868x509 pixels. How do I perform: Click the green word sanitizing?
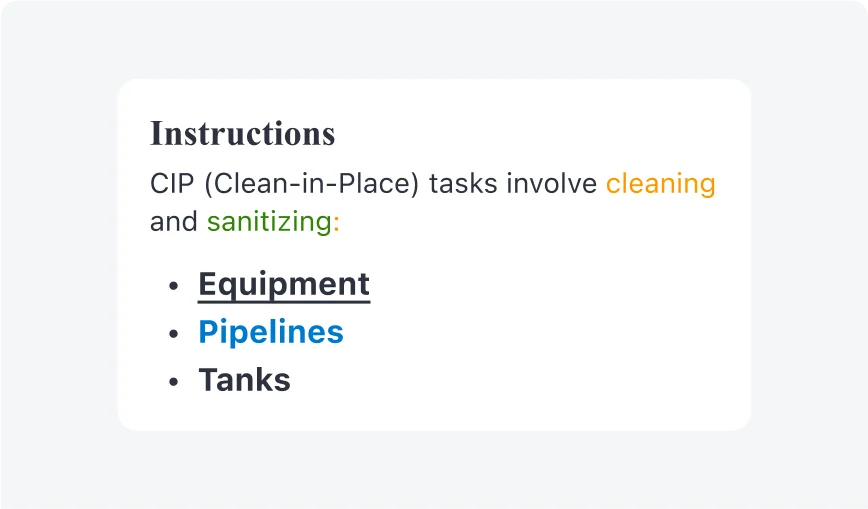(269, 222)
